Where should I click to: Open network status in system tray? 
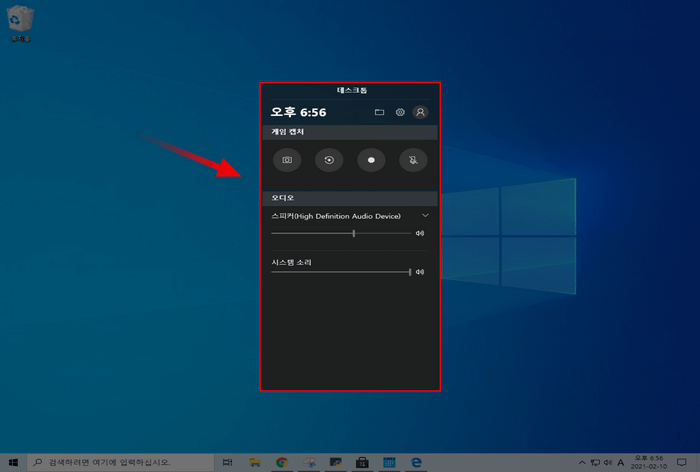[x=595, y=463]
